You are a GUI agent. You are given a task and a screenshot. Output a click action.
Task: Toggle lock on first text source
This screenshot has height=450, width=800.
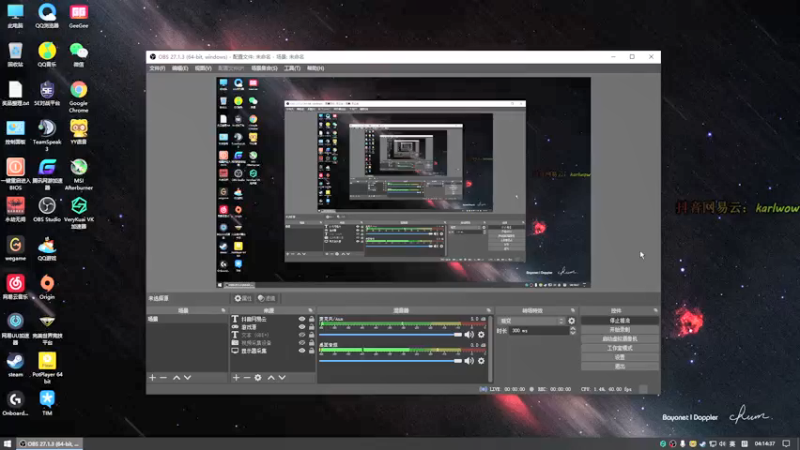[311, 319]
